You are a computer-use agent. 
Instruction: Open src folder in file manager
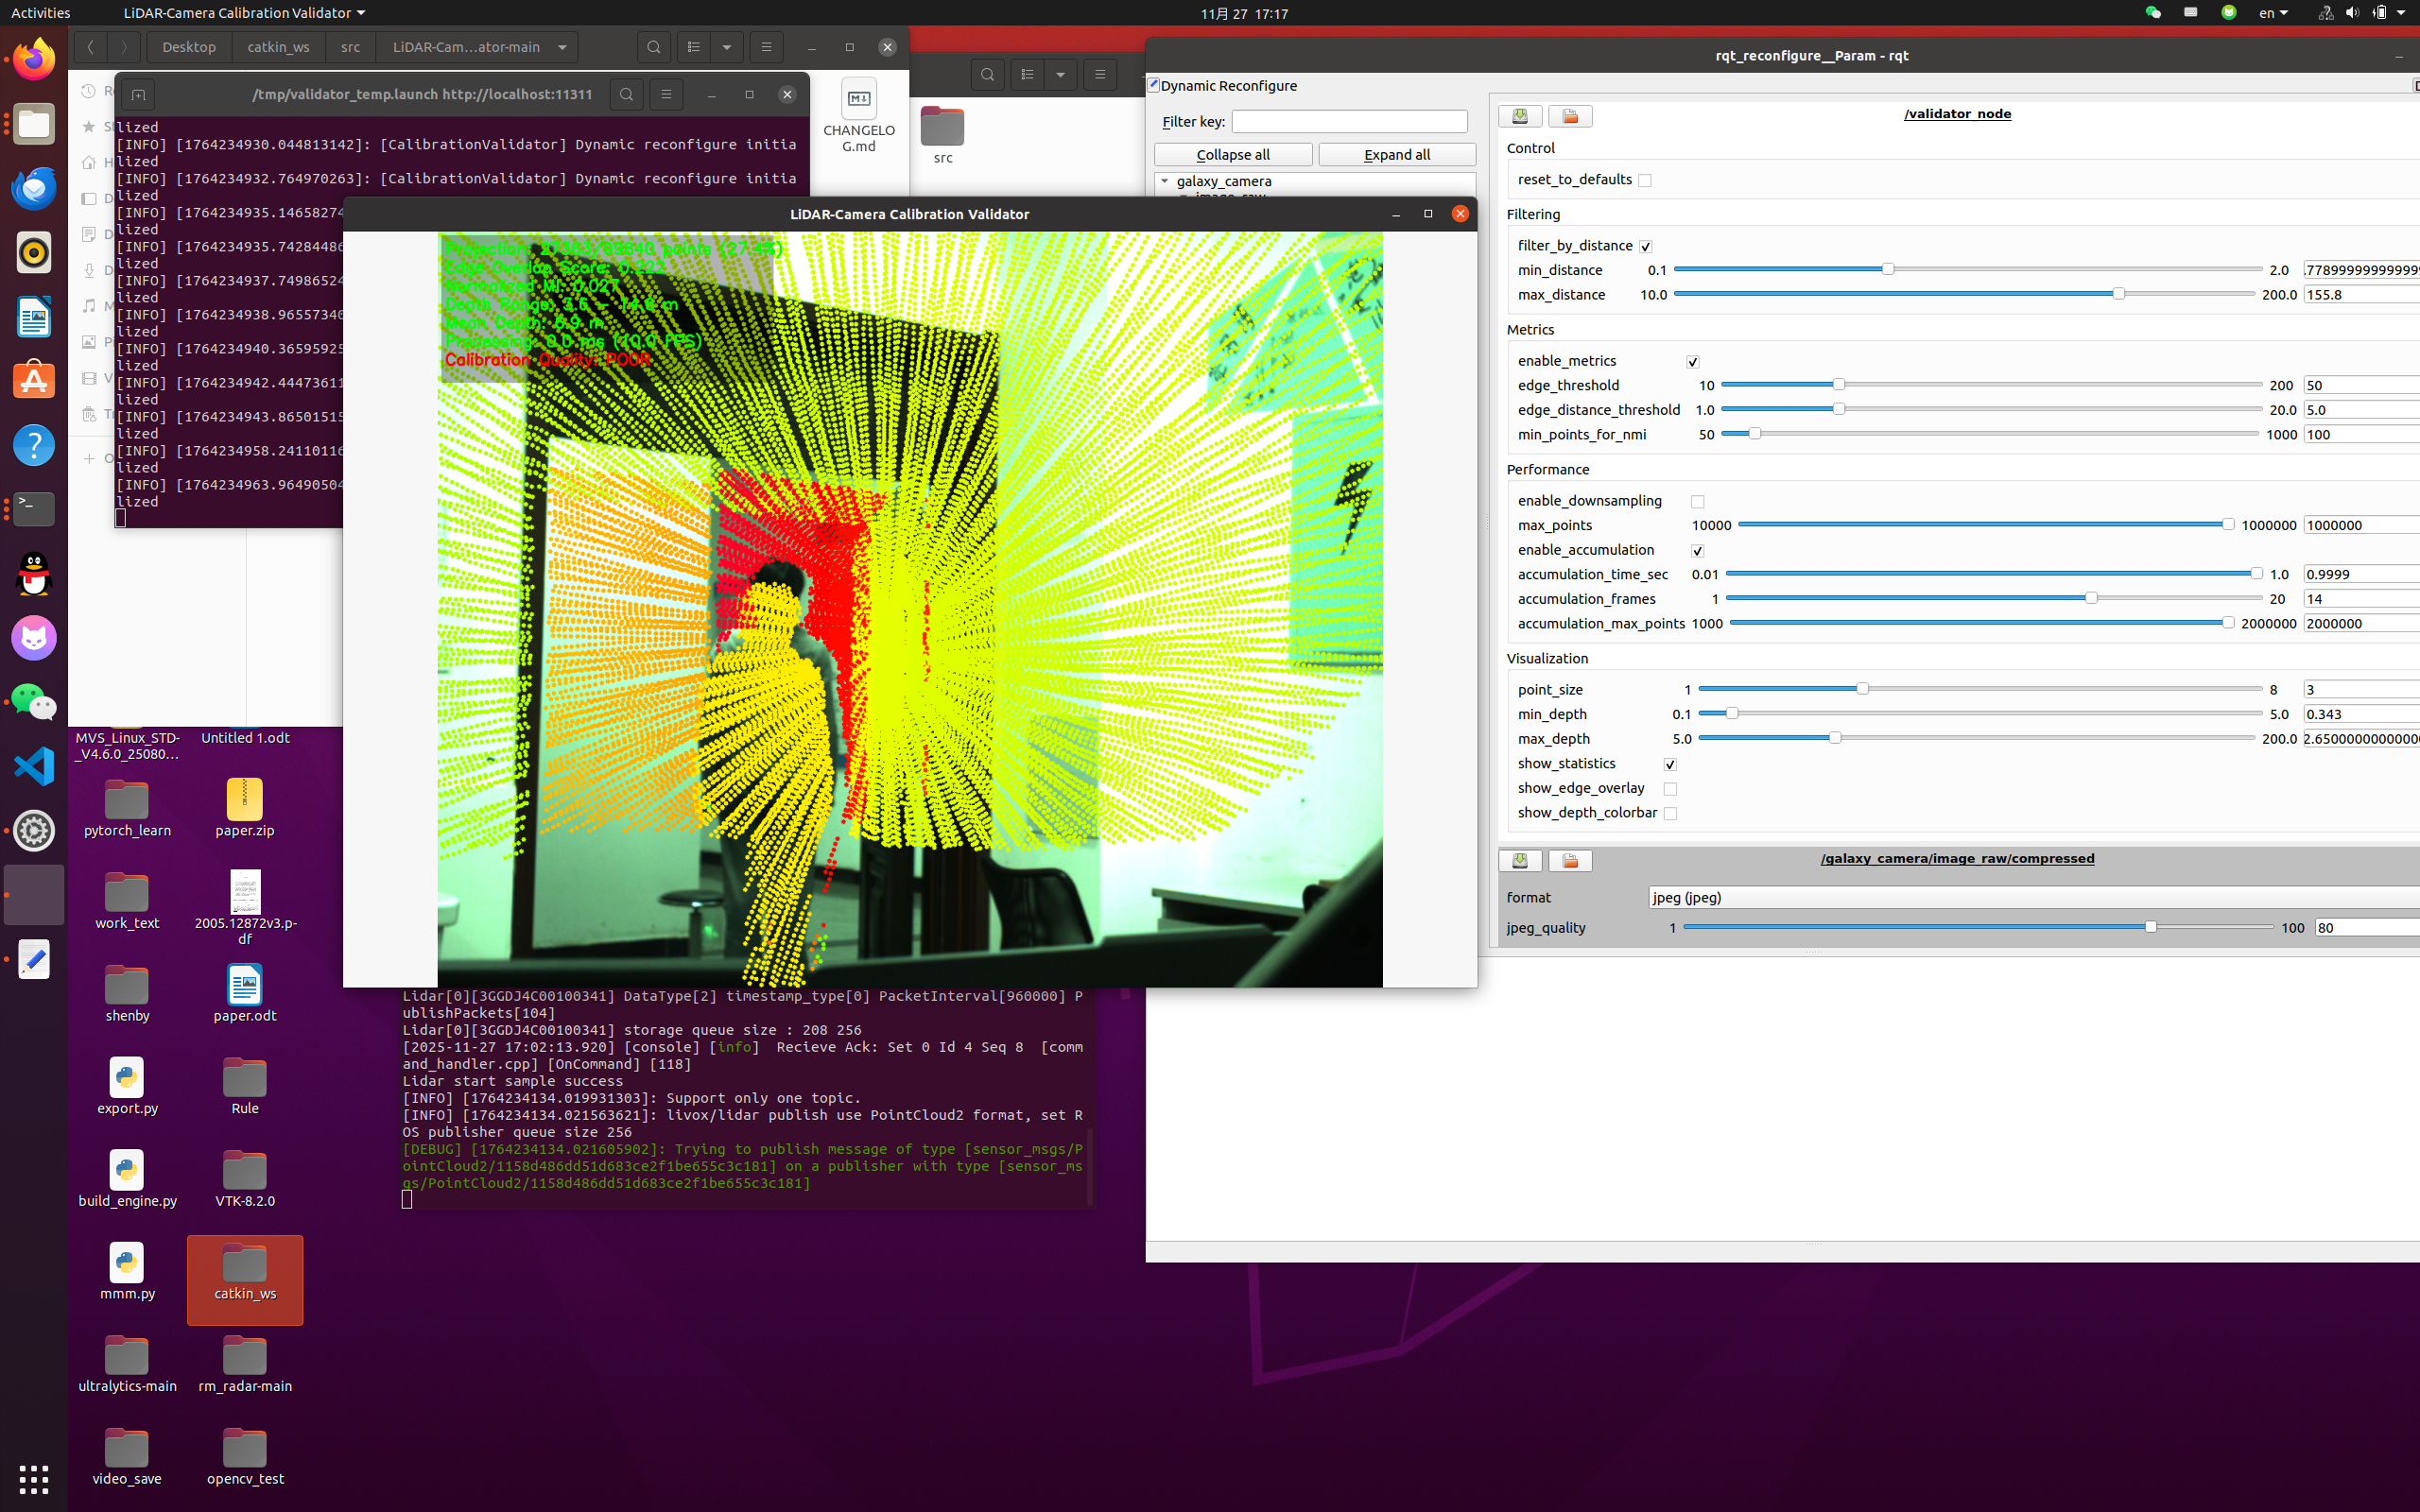click(942, 135)
